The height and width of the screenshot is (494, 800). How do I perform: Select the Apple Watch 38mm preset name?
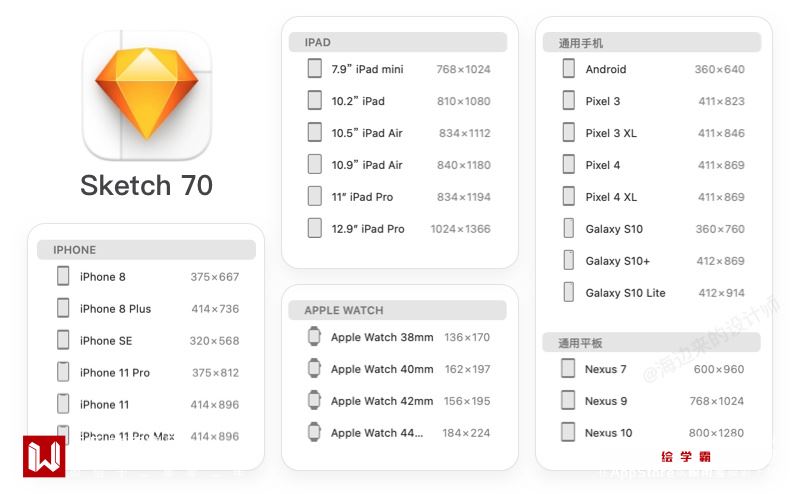(x=382, y=337)
